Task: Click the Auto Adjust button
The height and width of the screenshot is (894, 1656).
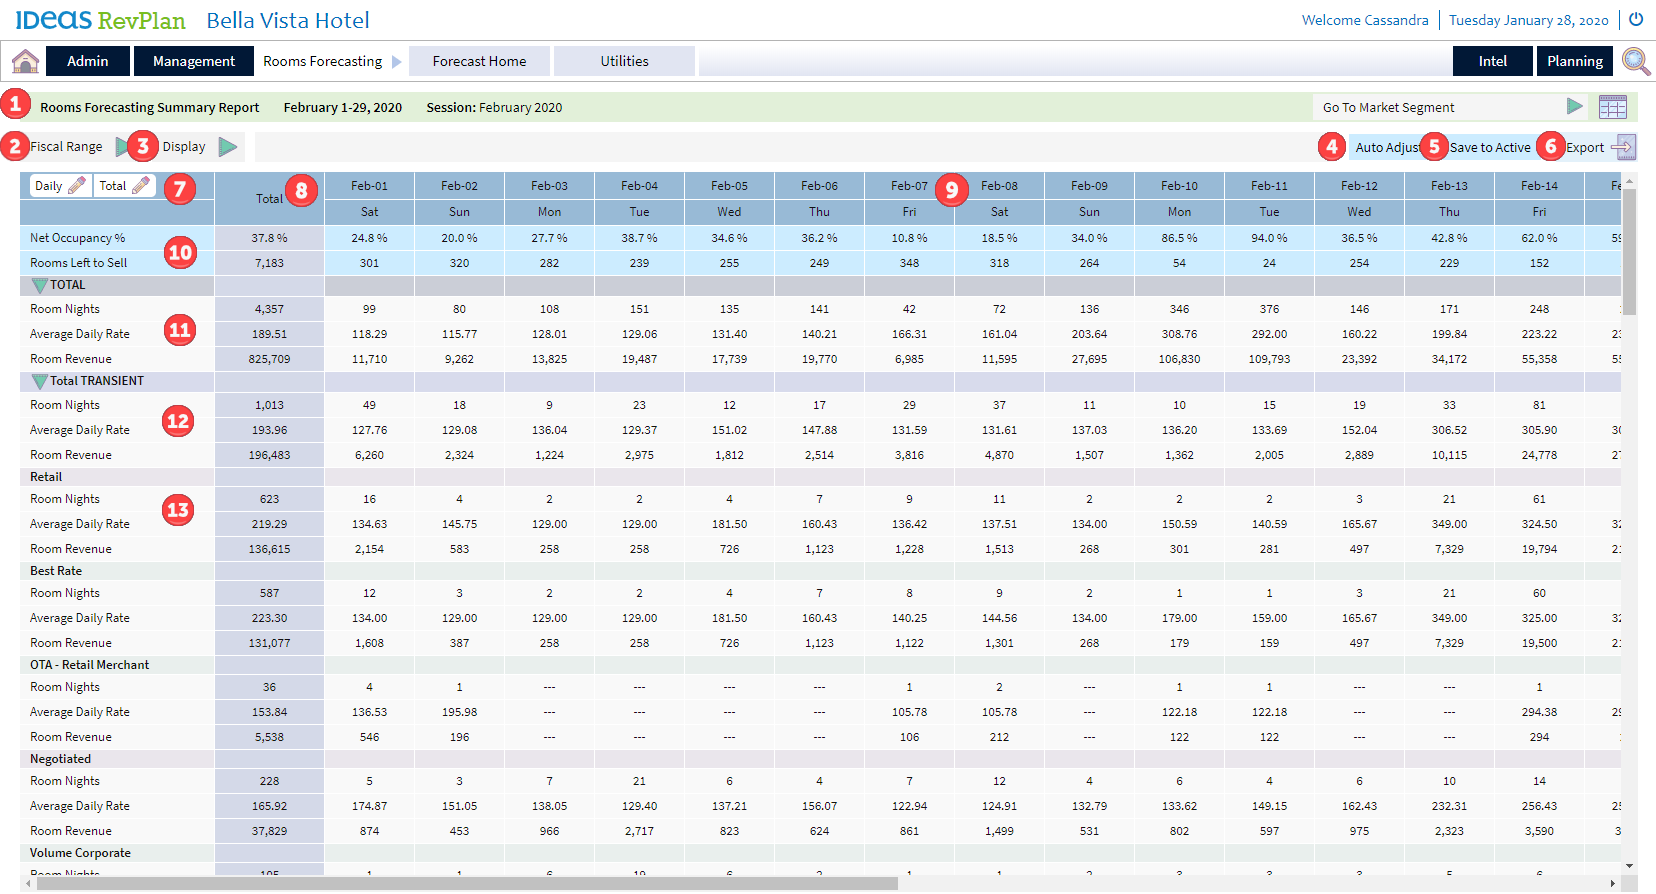Action: [1385, 147]
